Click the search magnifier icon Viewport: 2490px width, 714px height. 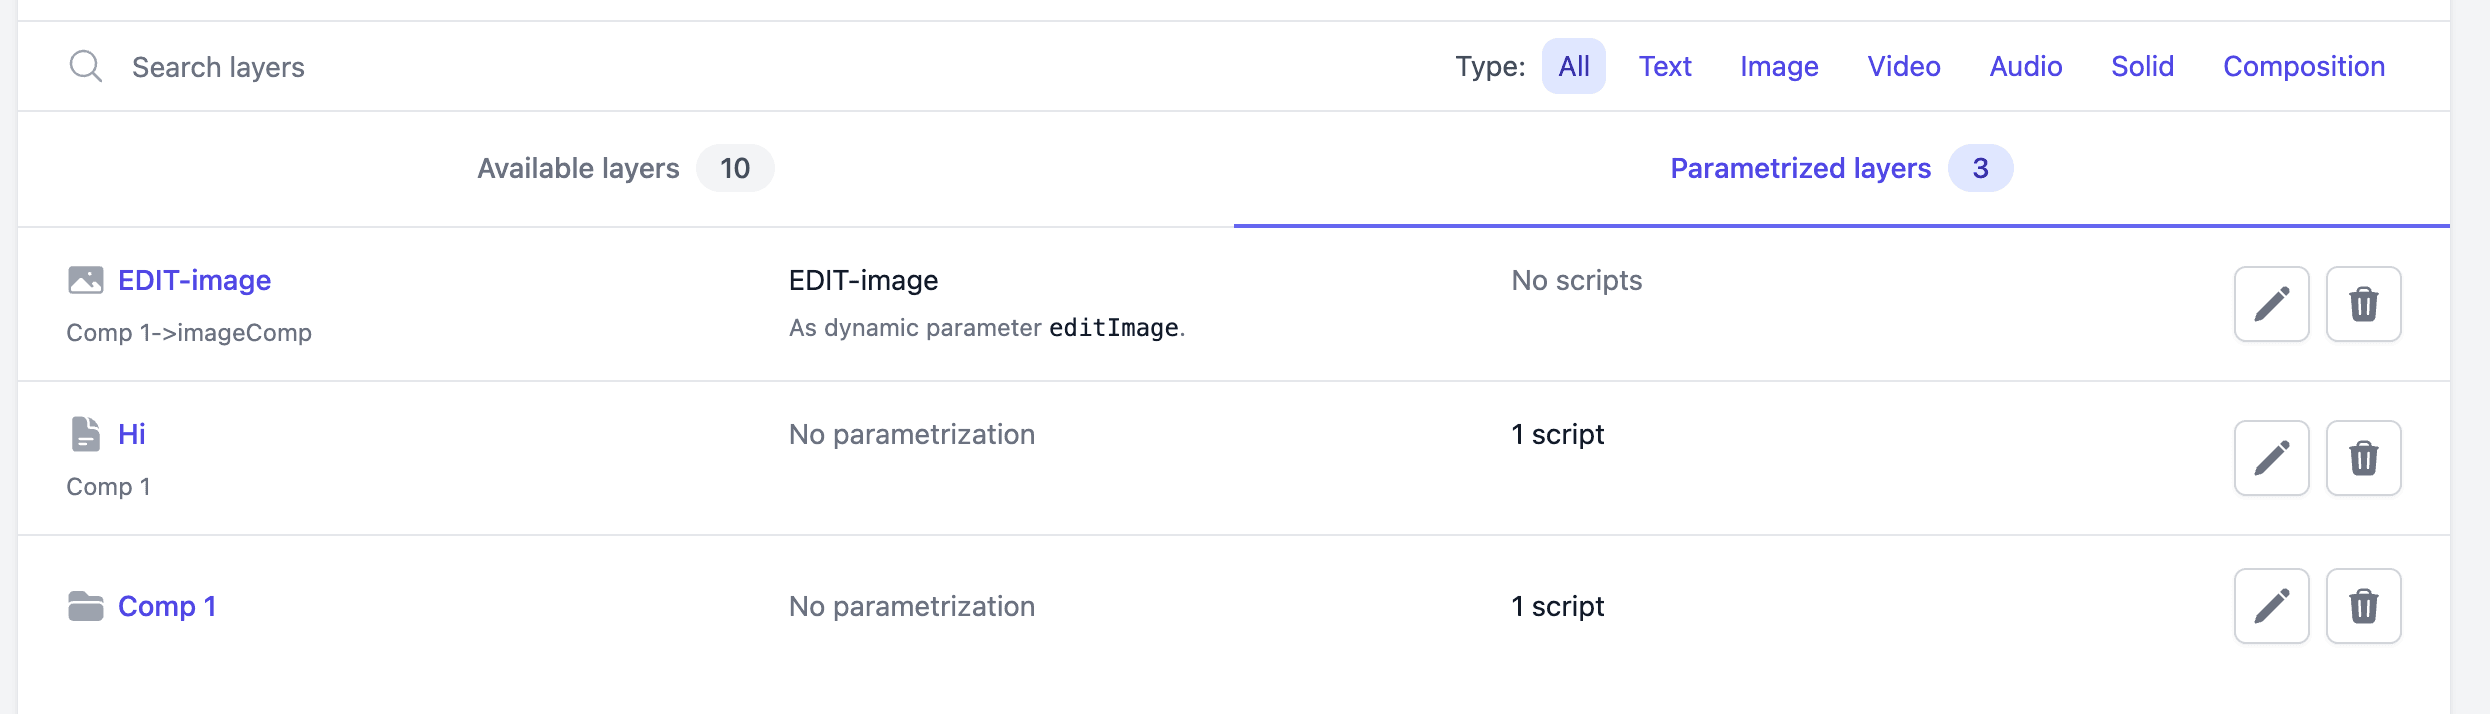coord(86,67)
